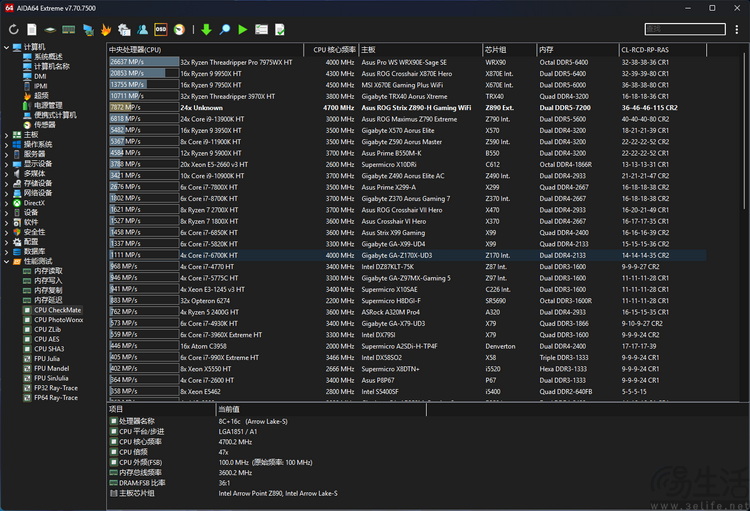Select FPU Julia benchmark

46,359
